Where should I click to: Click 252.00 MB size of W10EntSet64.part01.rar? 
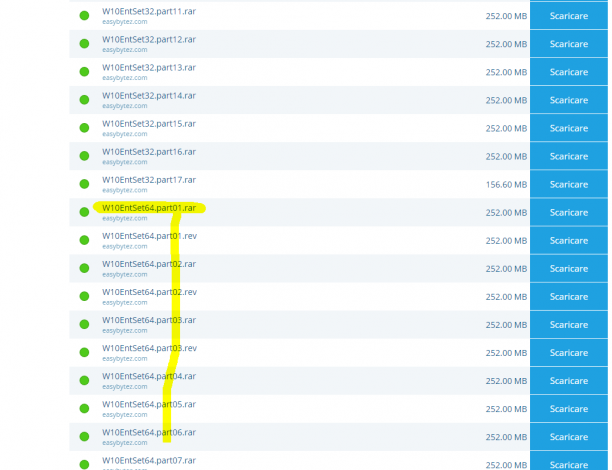tap(506, 213)
